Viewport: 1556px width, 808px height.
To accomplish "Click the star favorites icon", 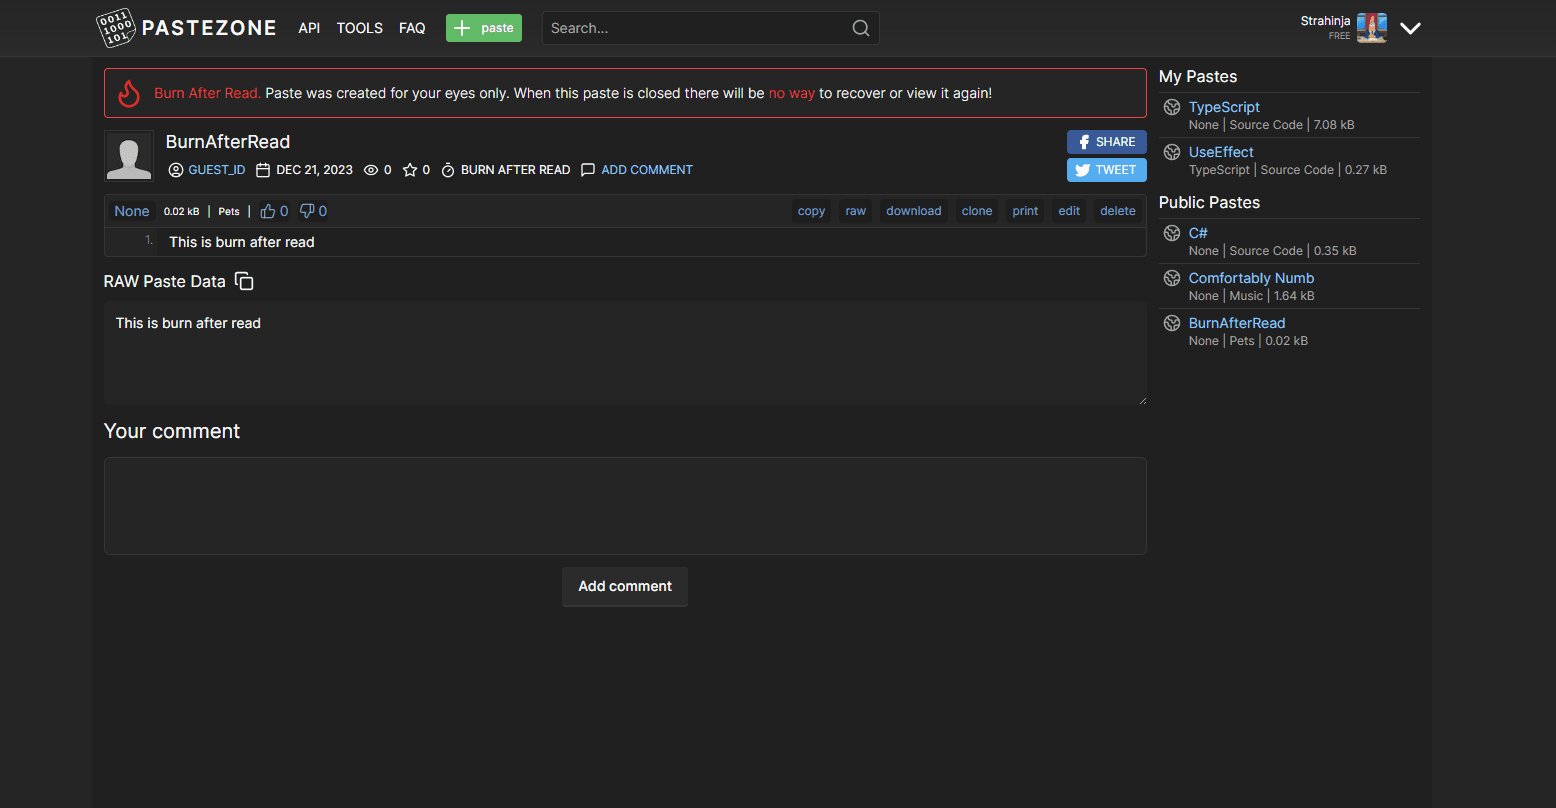I will click(409, 170).
